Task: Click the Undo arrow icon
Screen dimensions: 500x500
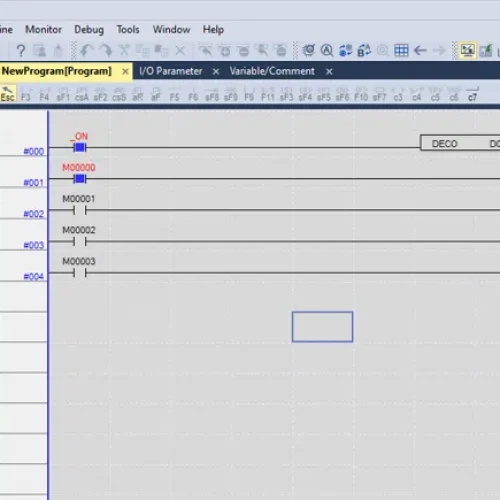Action: point(87,51)
